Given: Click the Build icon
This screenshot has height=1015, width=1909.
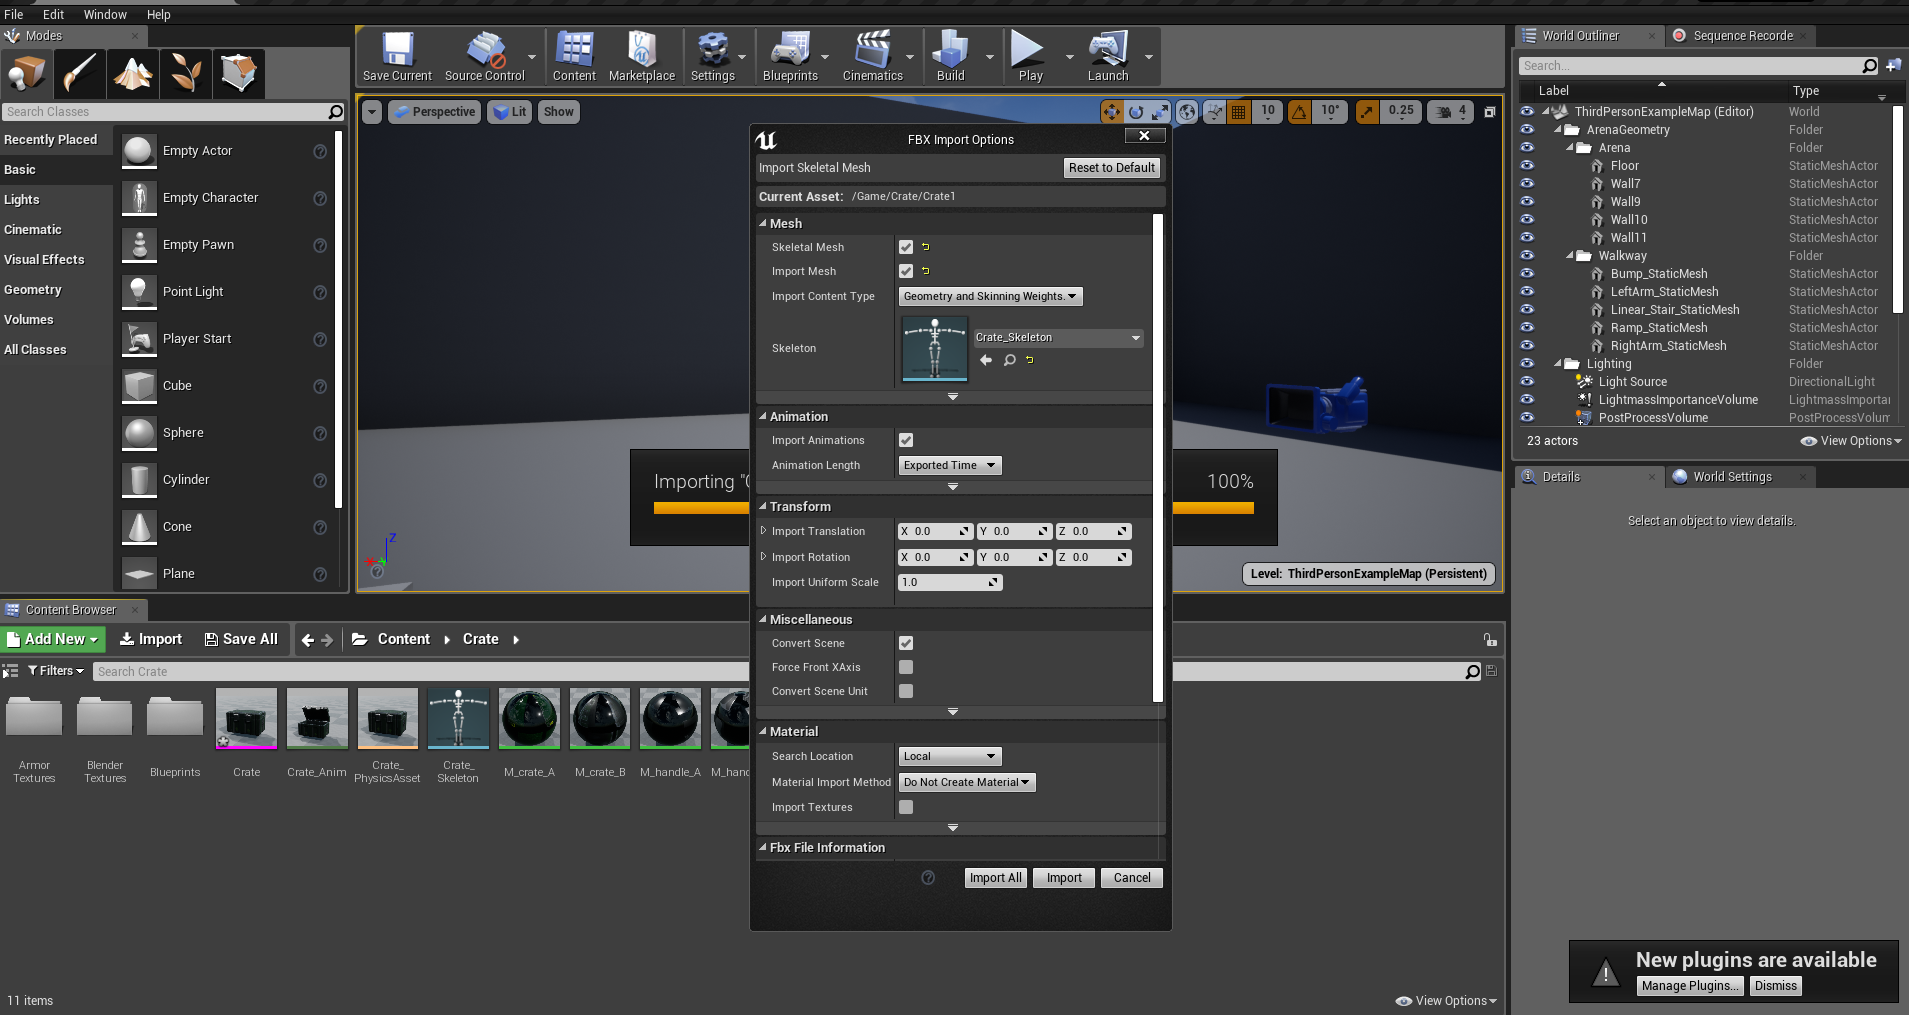Looking at the screenshot, I should click(950, 56).
